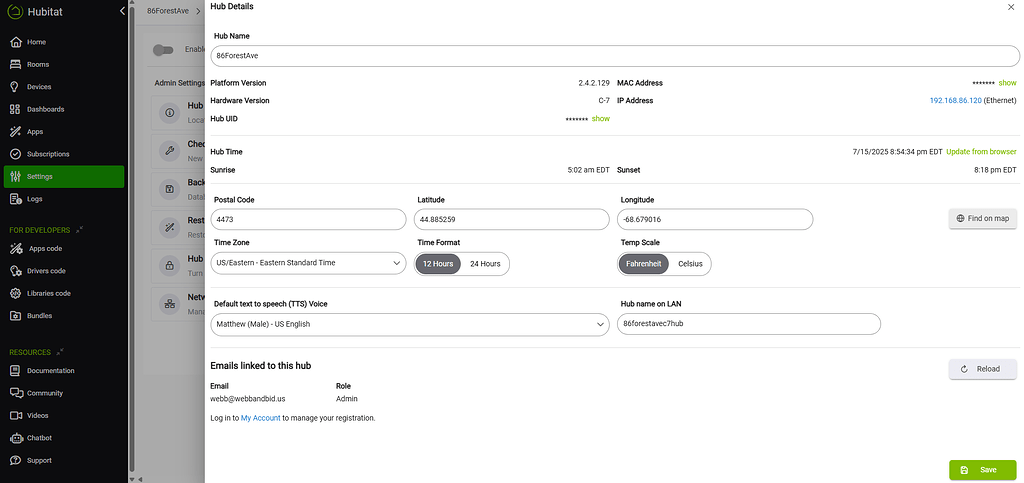Click the Apps icon in sidebar

tap(15, 131)
